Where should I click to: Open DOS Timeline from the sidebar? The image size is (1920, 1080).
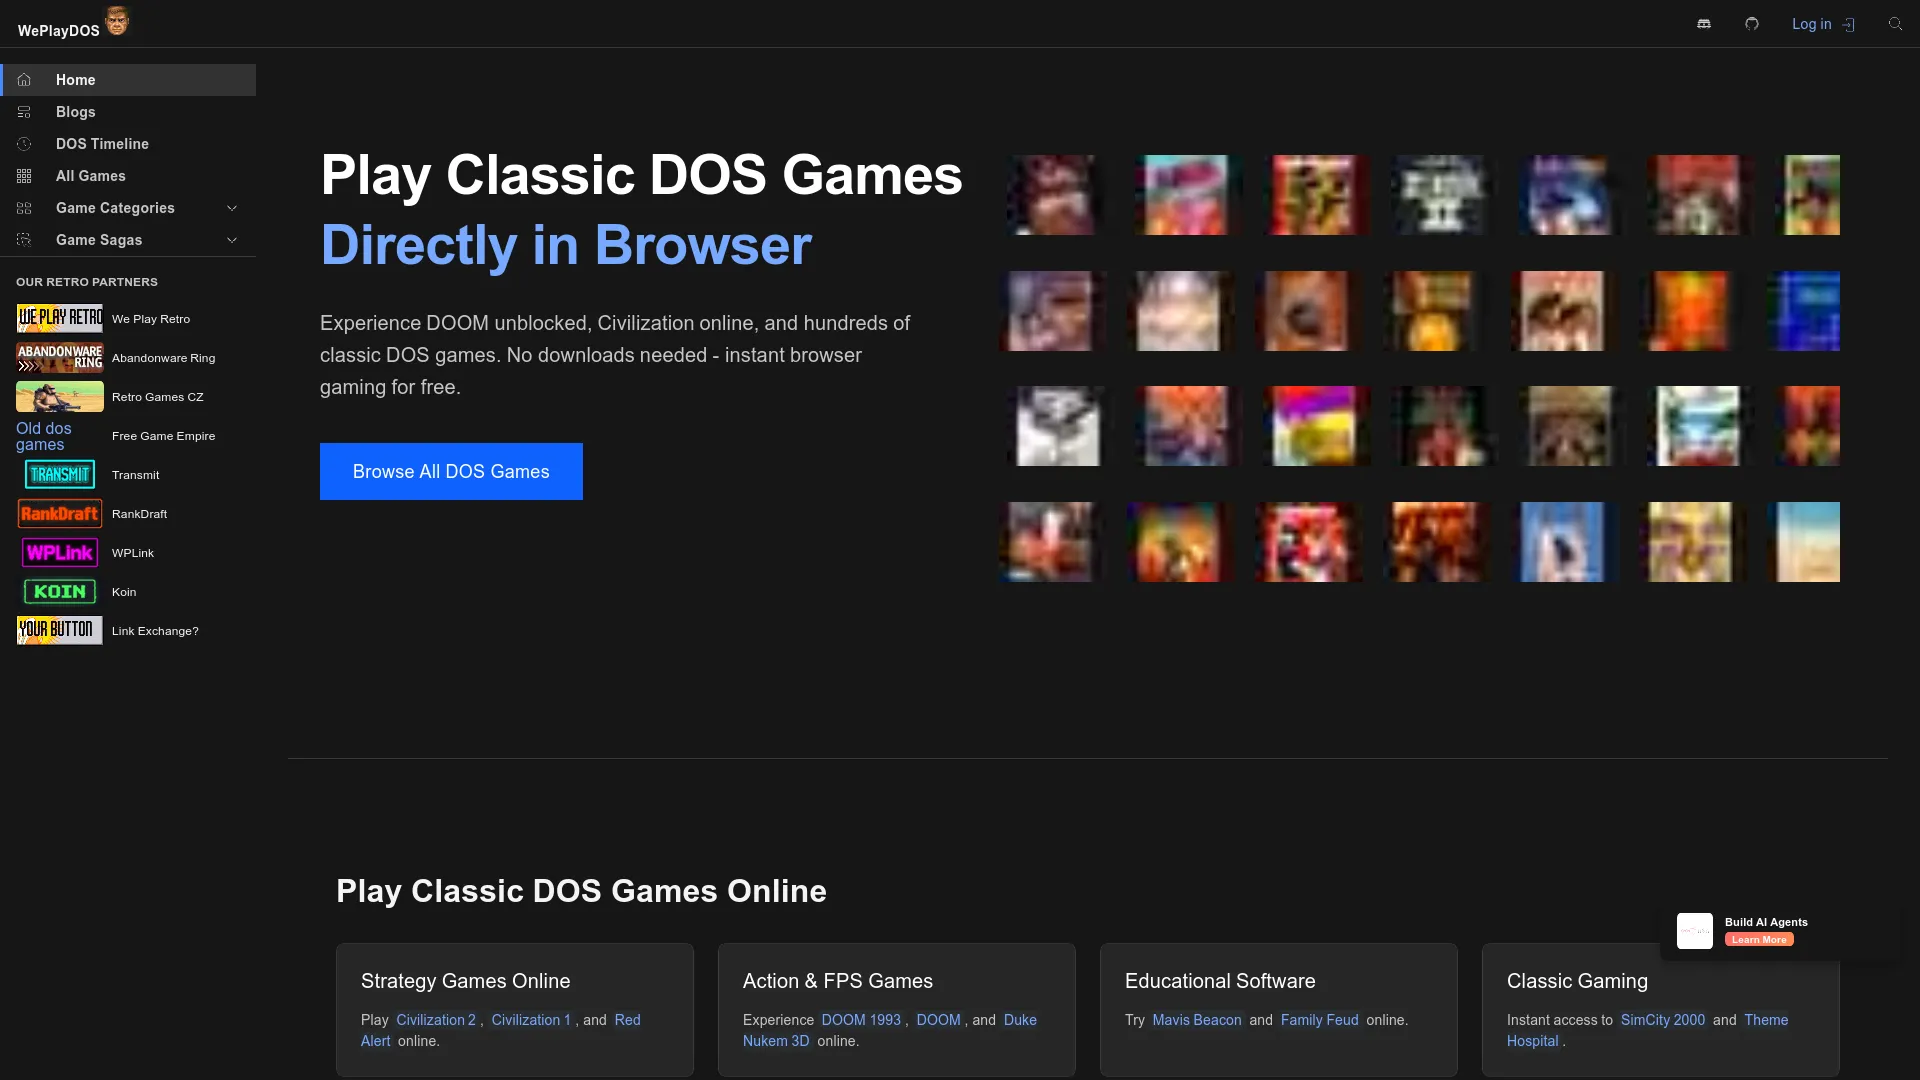pos(128,144)
